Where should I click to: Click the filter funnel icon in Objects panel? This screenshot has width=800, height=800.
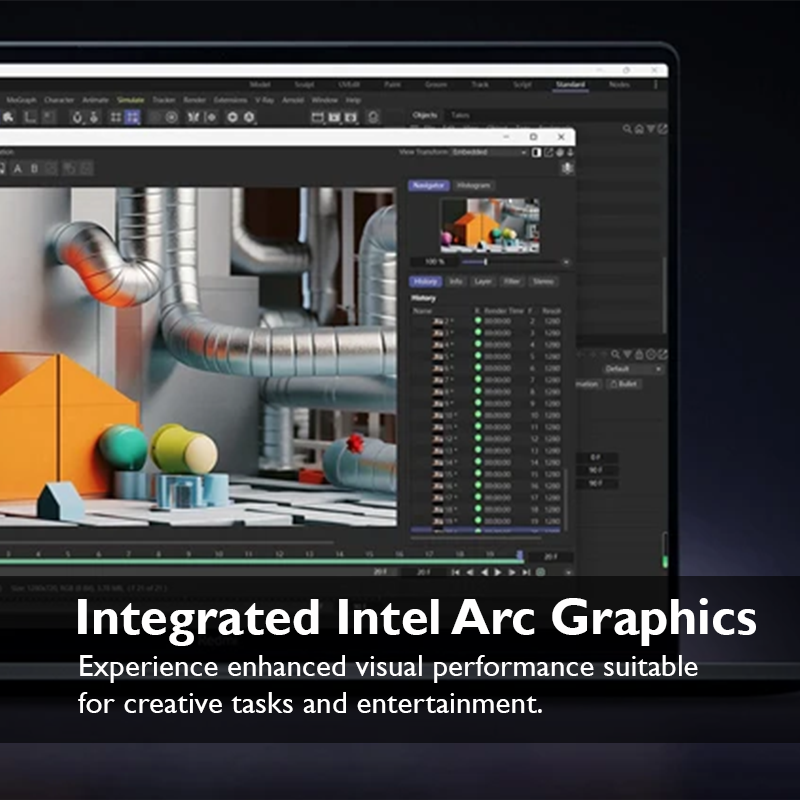pos(651,129)
